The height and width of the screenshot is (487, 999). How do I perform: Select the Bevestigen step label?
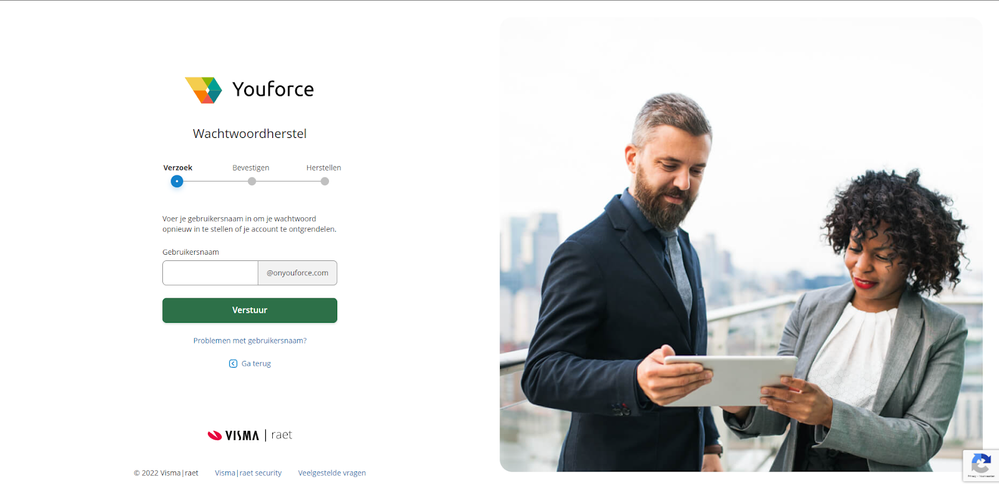251,168
